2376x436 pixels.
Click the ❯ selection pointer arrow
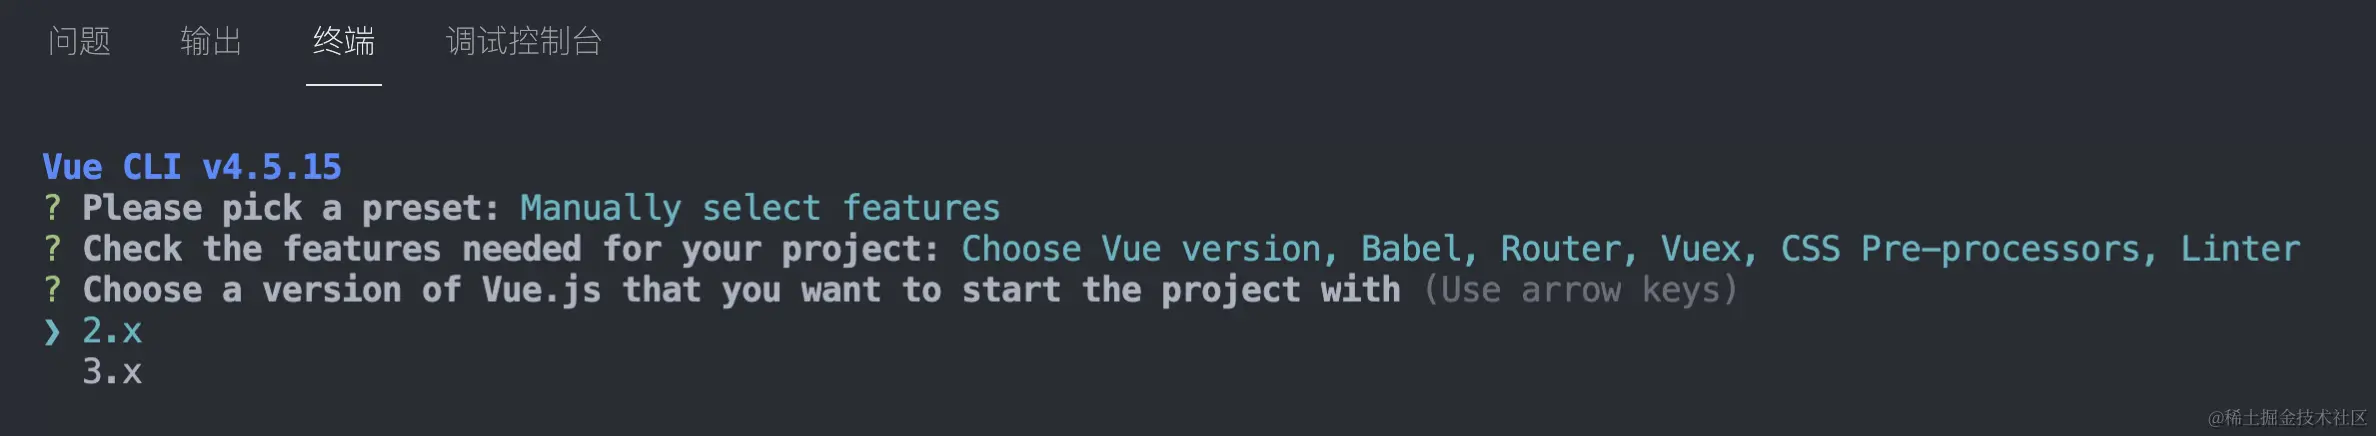click(x=52, y=331)
